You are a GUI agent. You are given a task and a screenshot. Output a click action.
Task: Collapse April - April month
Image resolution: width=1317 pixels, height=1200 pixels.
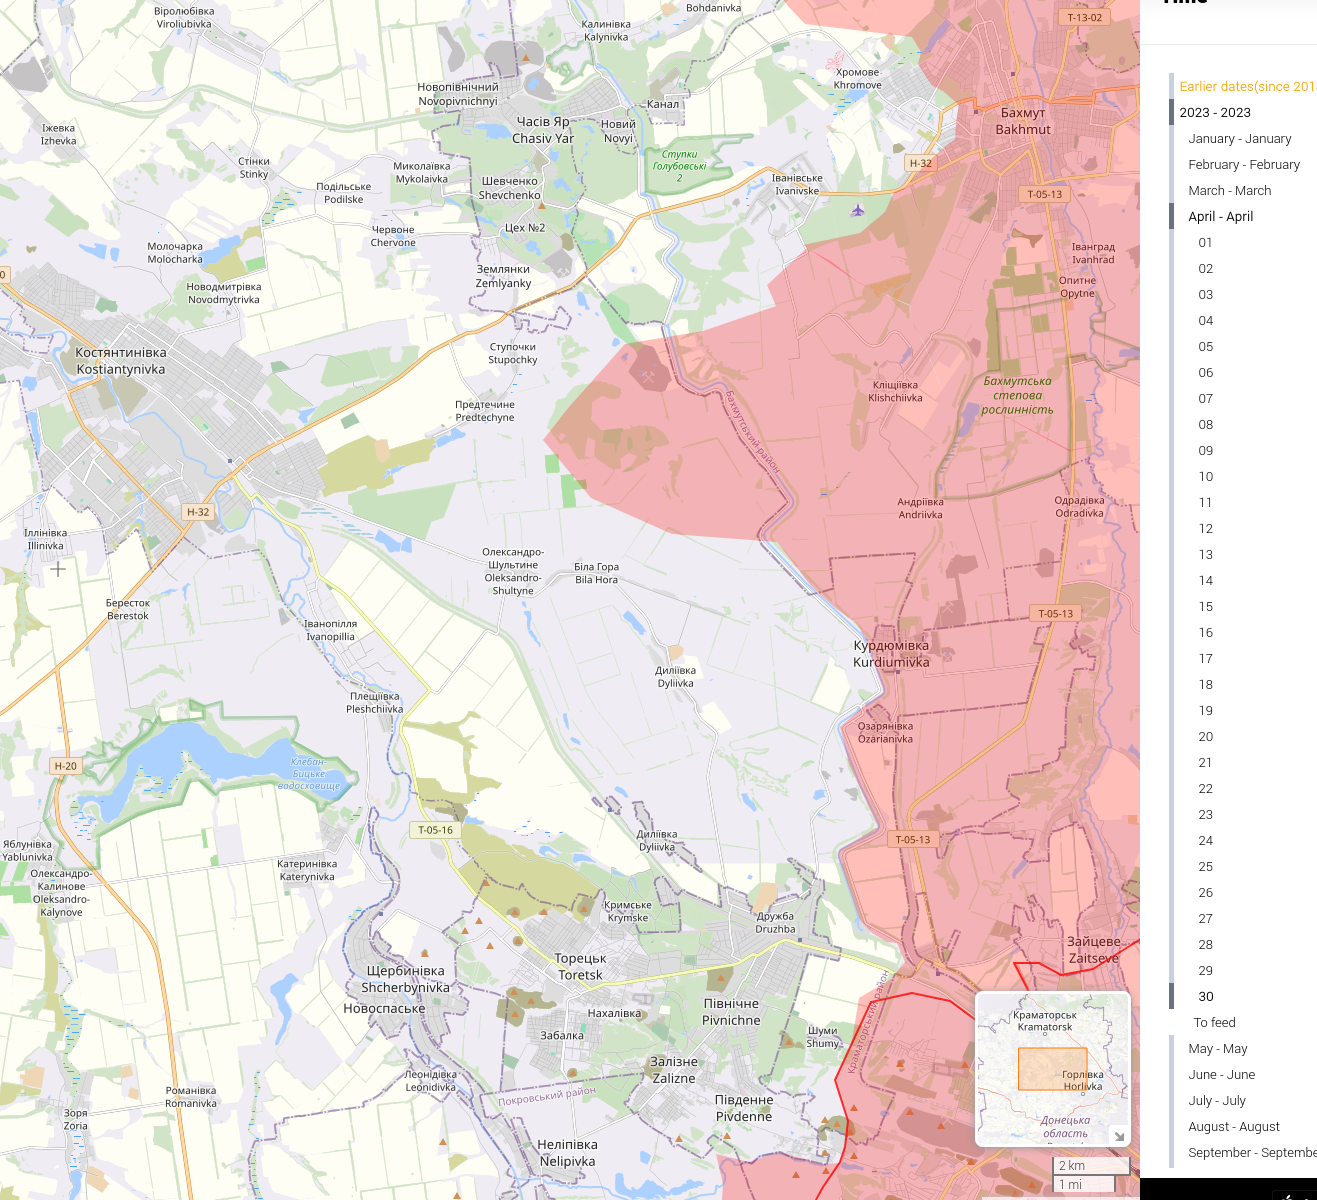tap(1220, 217)
